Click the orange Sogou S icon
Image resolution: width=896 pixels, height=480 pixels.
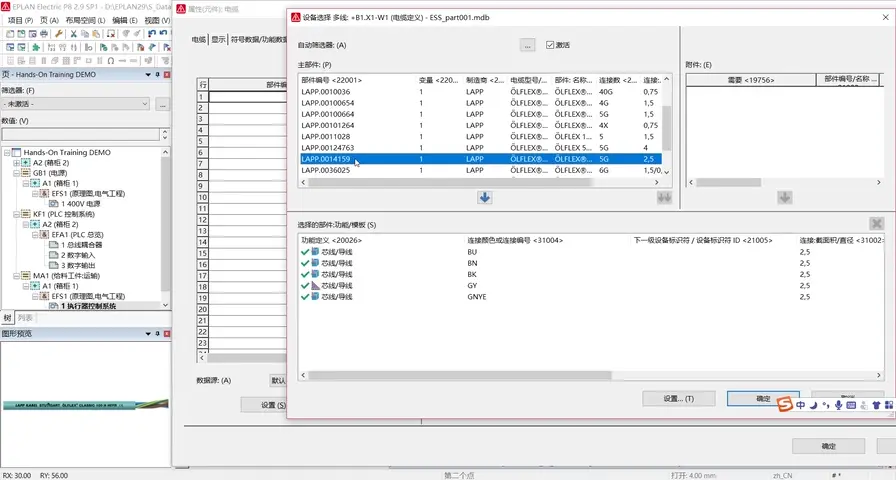(x=785, y=405)
